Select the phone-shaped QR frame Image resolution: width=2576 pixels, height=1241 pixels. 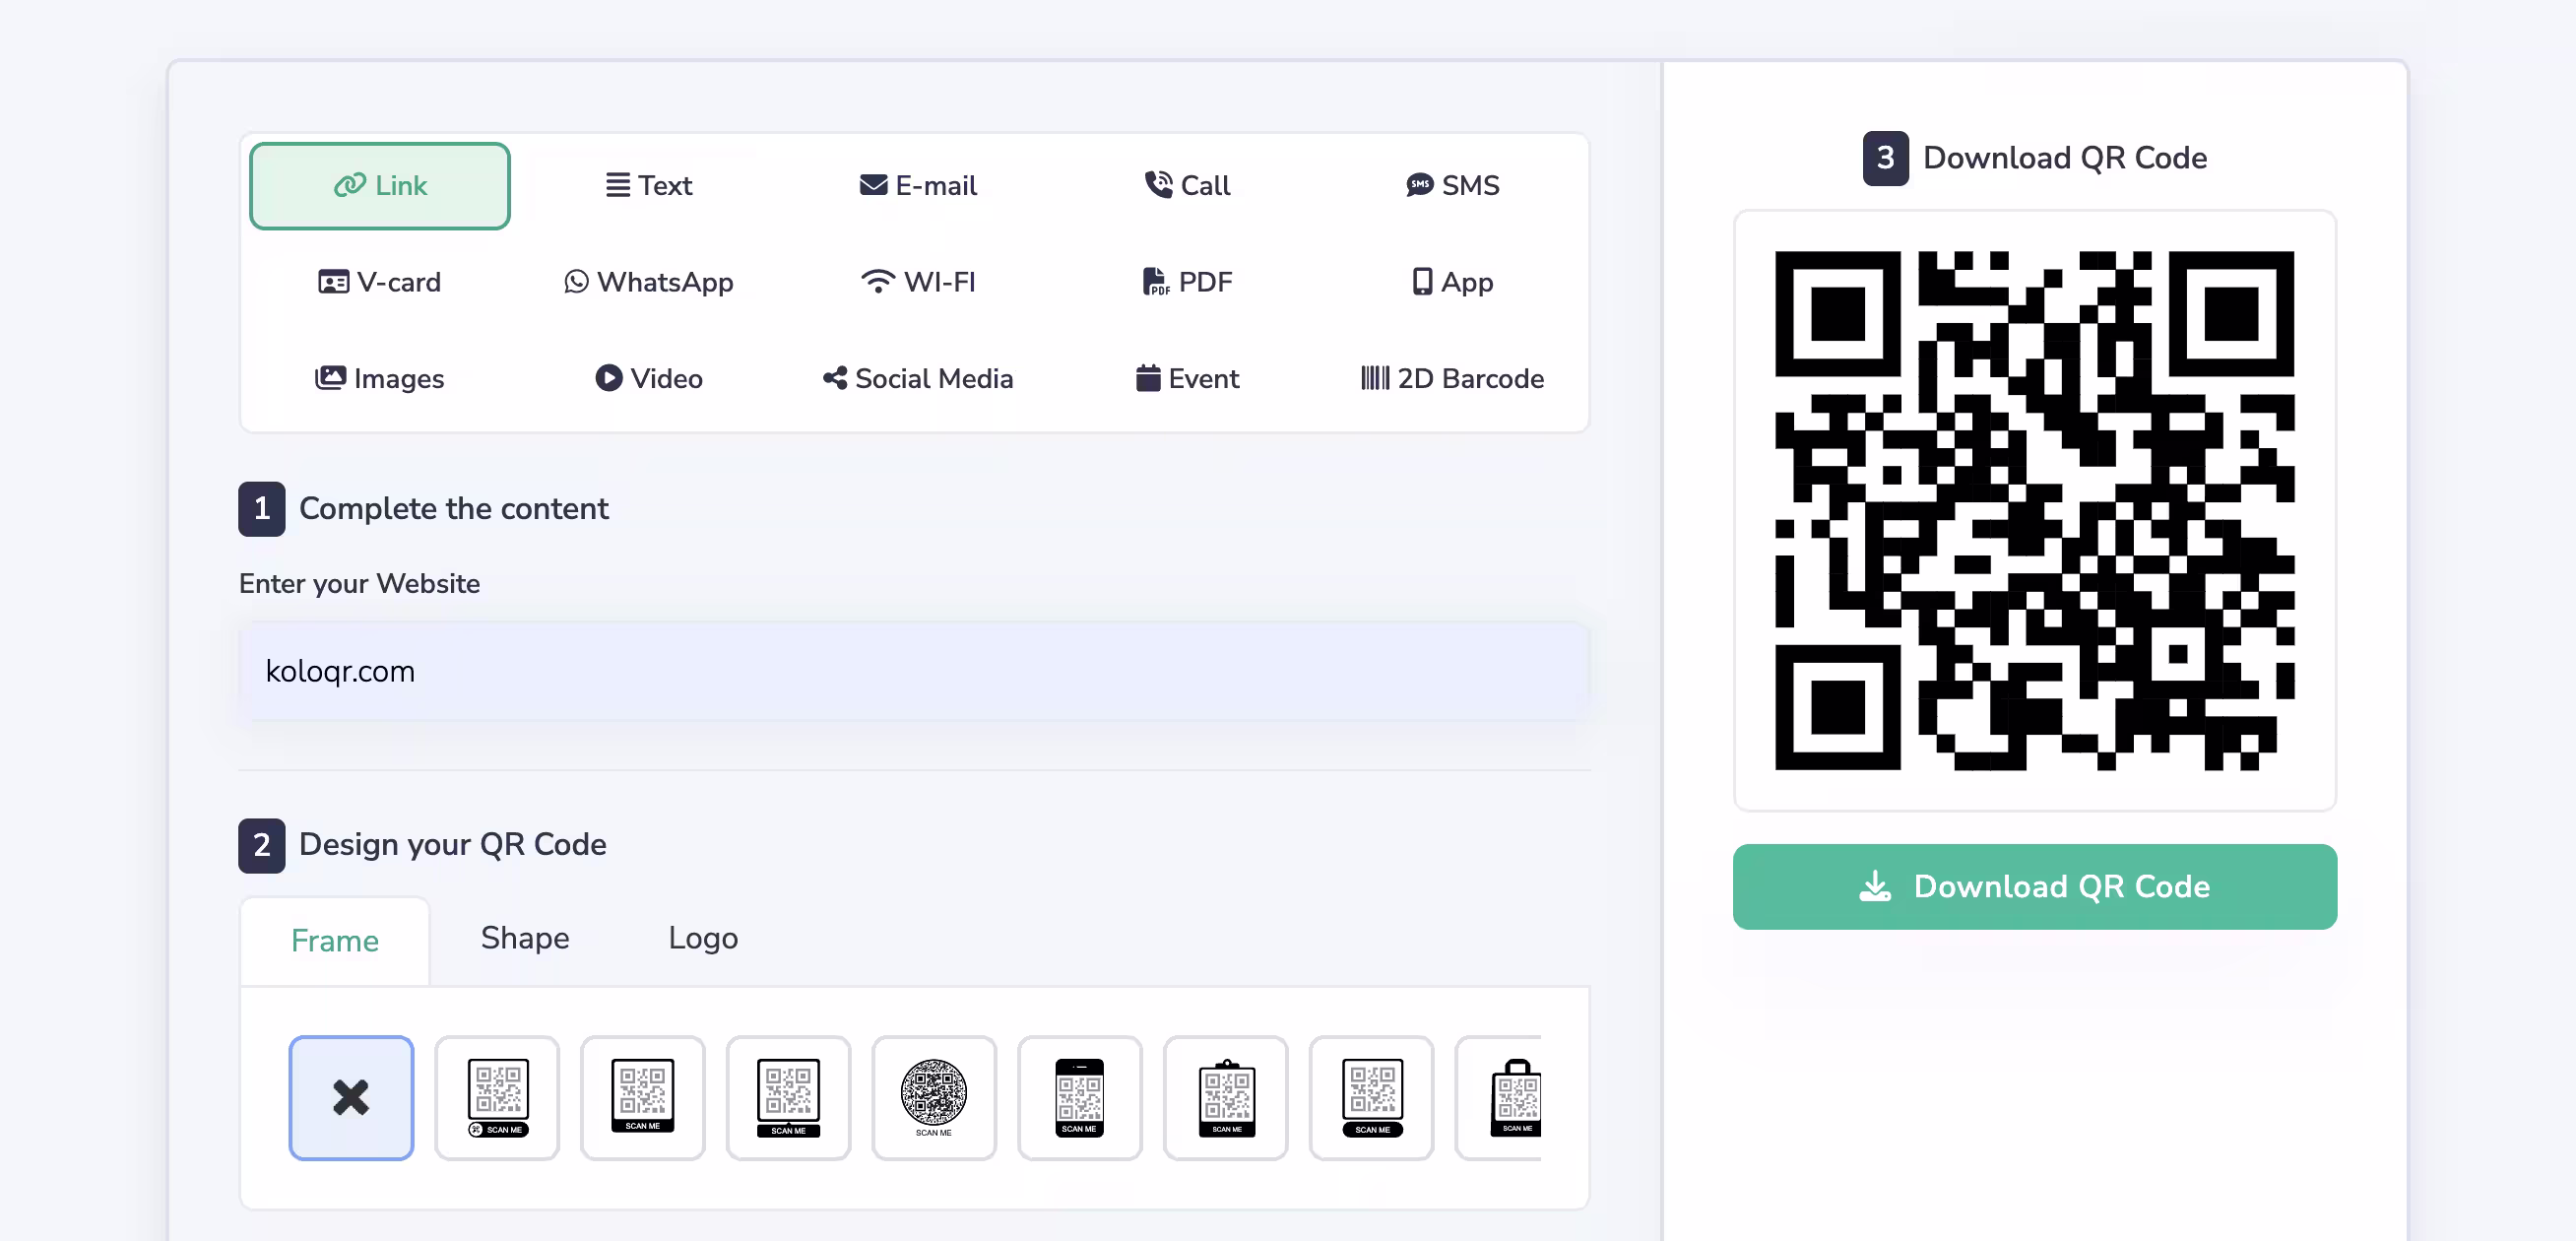[x=1080, y=1098]
